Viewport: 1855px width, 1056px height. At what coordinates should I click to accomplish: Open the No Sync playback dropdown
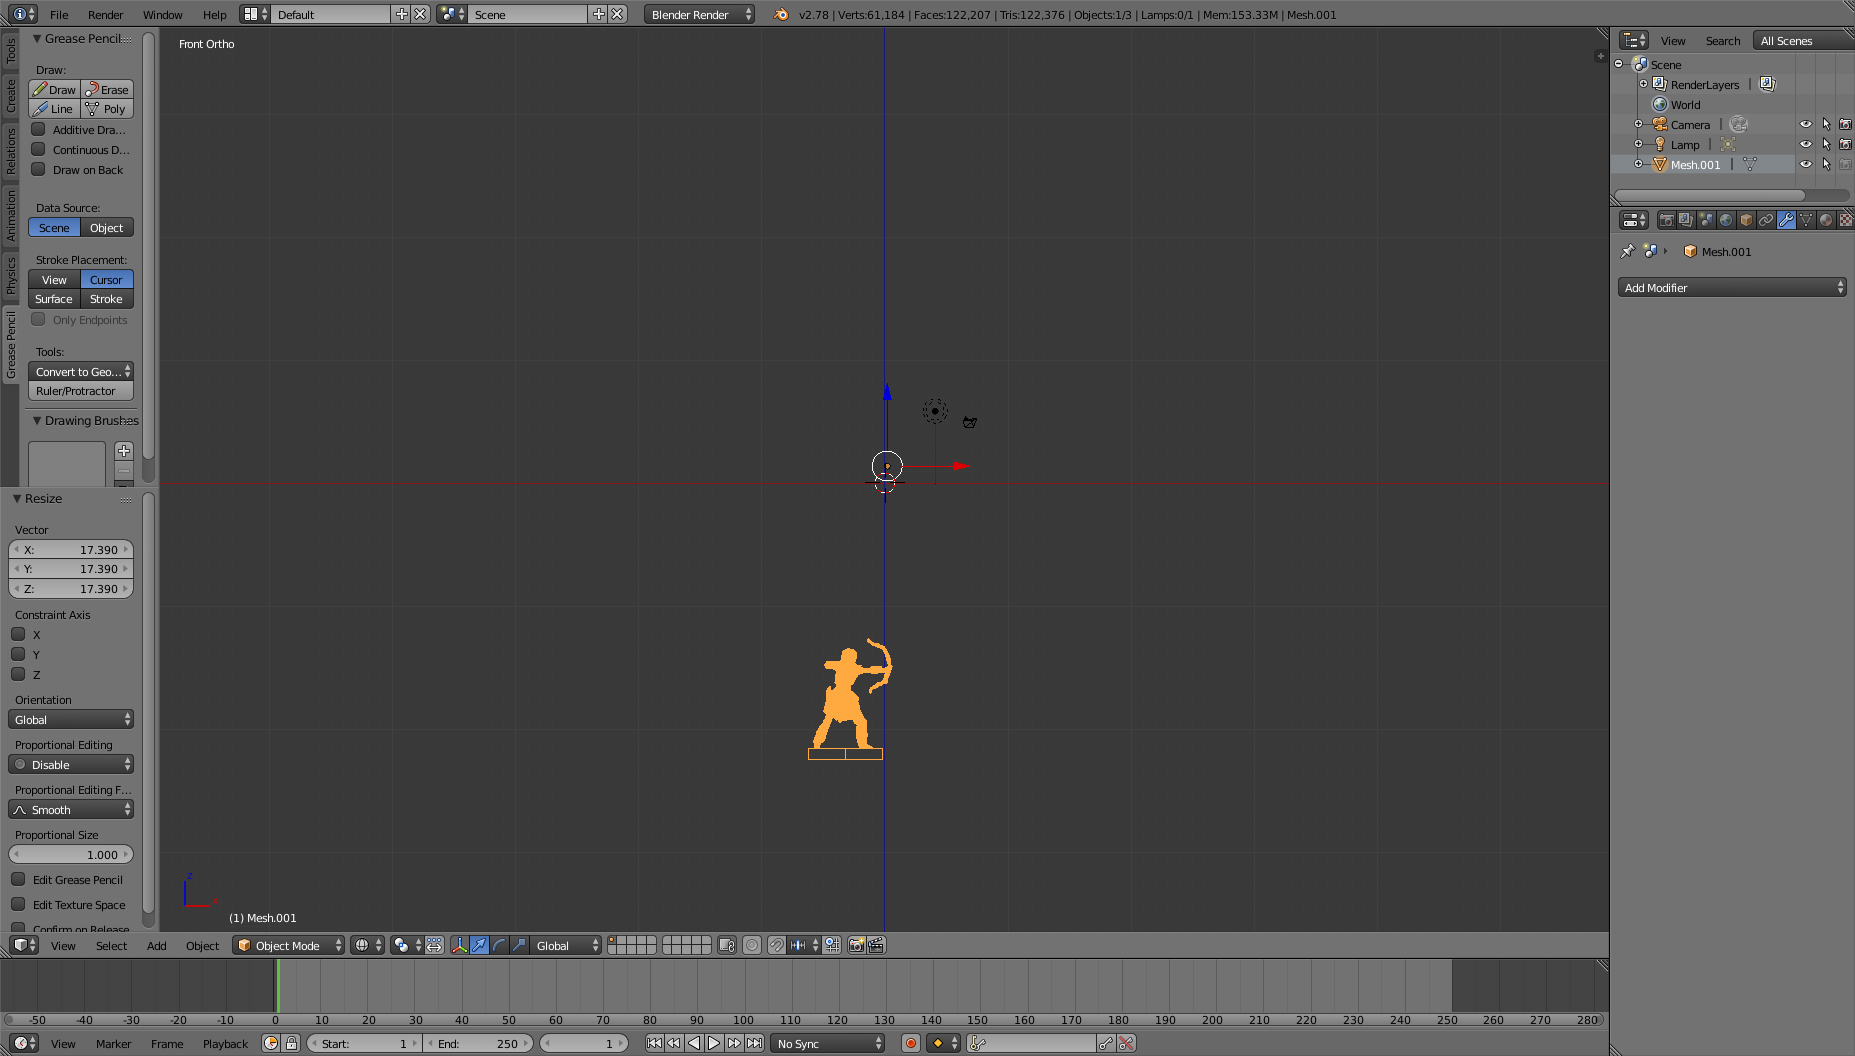[828, 1043]
